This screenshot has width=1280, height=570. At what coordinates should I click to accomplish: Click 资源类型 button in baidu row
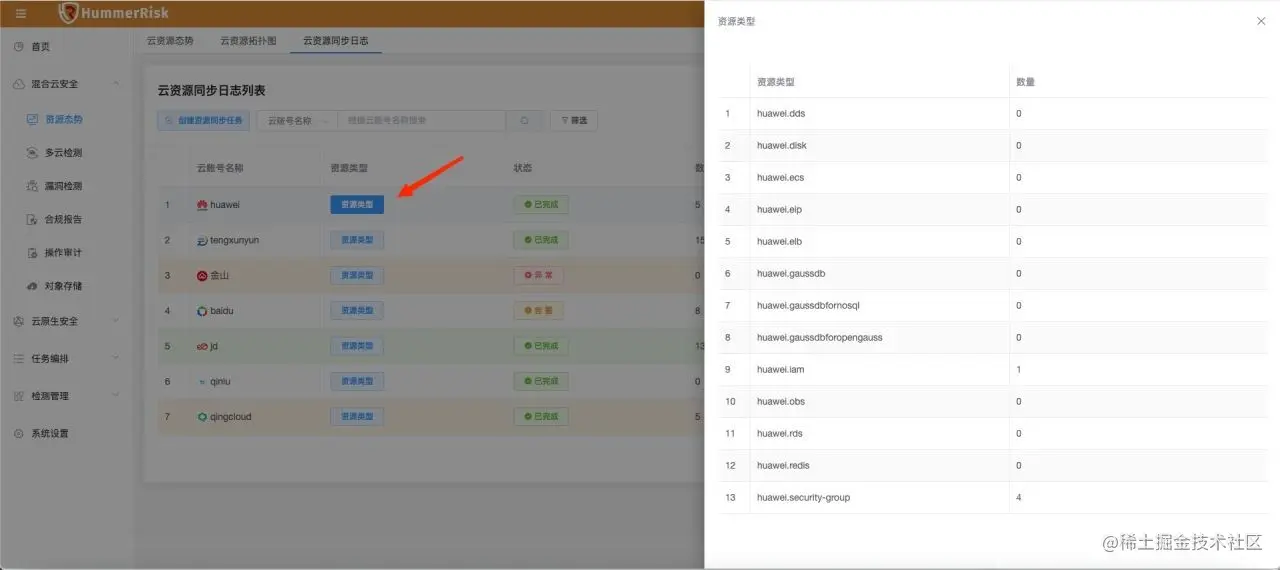pos(357,311)
